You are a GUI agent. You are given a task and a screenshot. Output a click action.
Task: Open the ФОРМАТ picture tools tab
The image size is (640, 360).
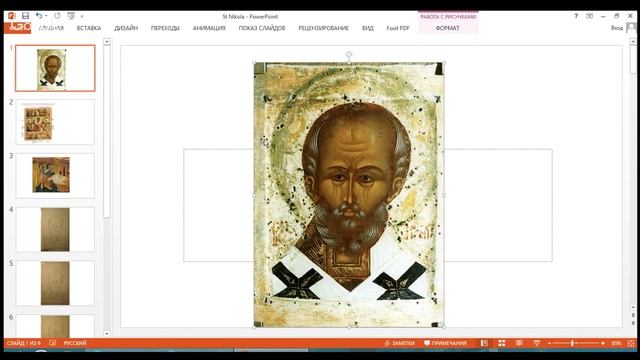click(x=447, y=28)
